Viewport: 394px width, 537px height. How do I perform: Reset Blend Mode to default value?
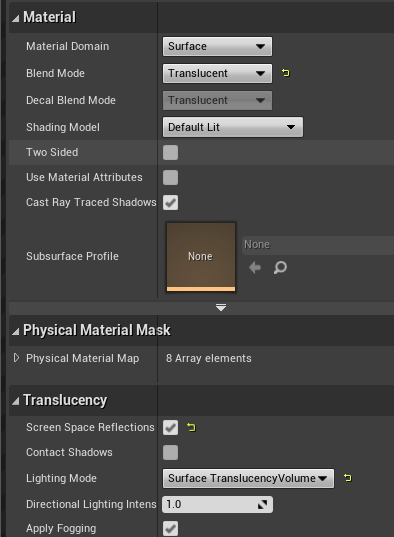[x=285, y=73]
